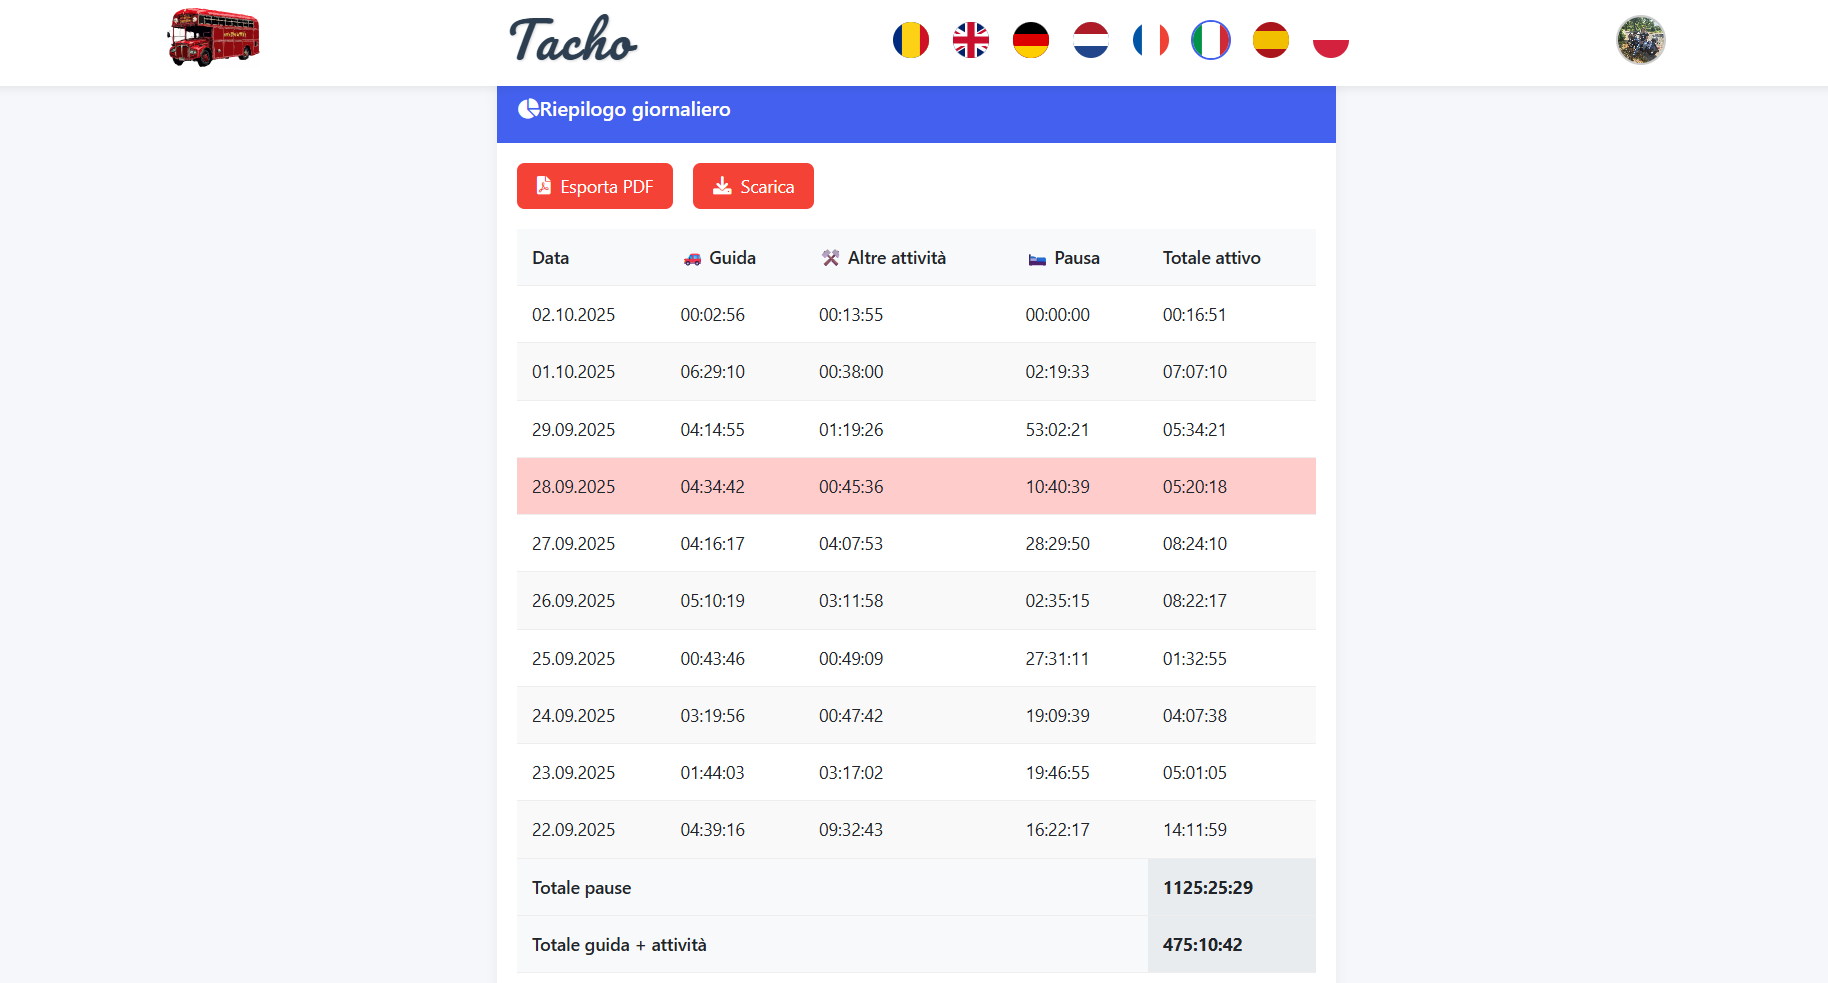The image size is (1828, 983).
Task: Click the Italian flag icon
Action: [1210, 41]
